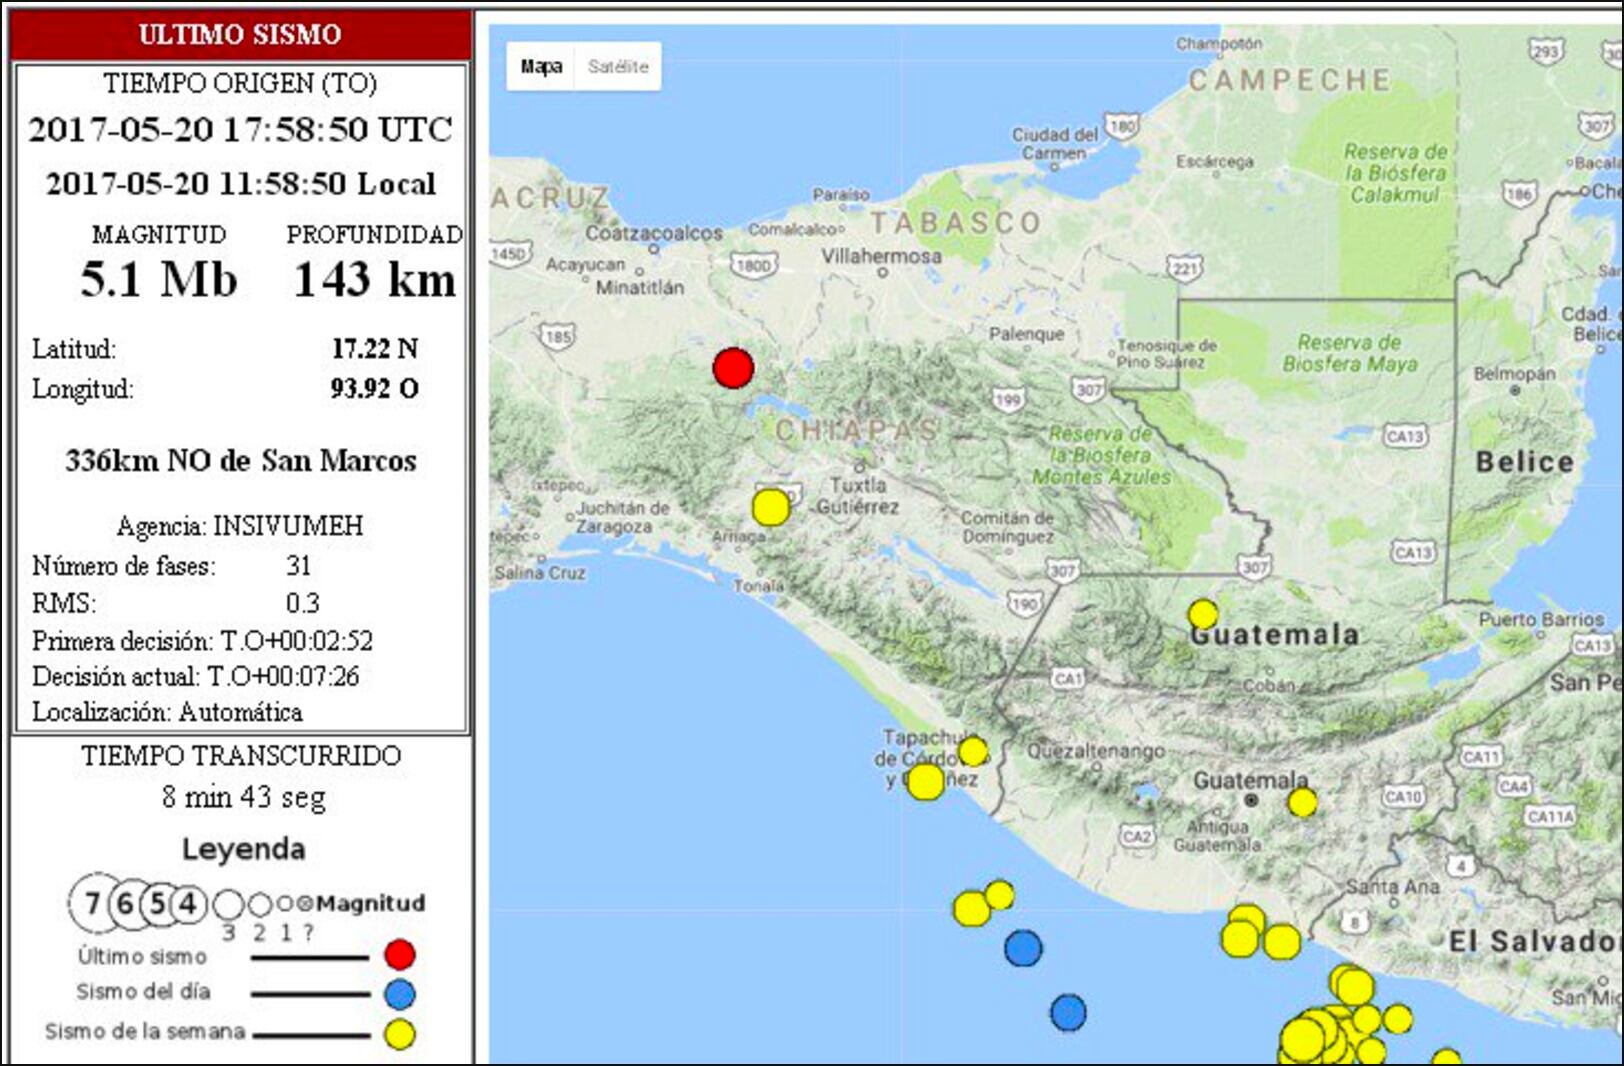
Task: Click the highway 199 shield near Palenque
Action: [1008, 400]
